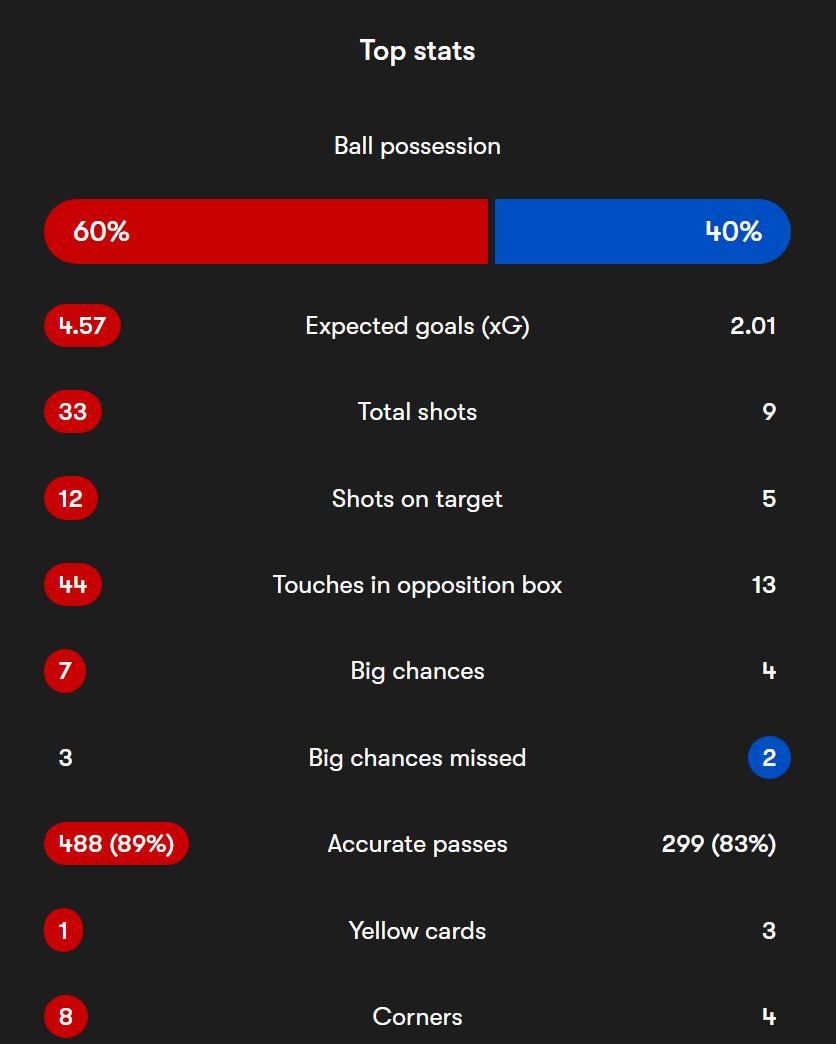Select the 4.57 expected goals badge
Image resolution: width=836 pixels, height=1044 pixels.
[83, 326]
